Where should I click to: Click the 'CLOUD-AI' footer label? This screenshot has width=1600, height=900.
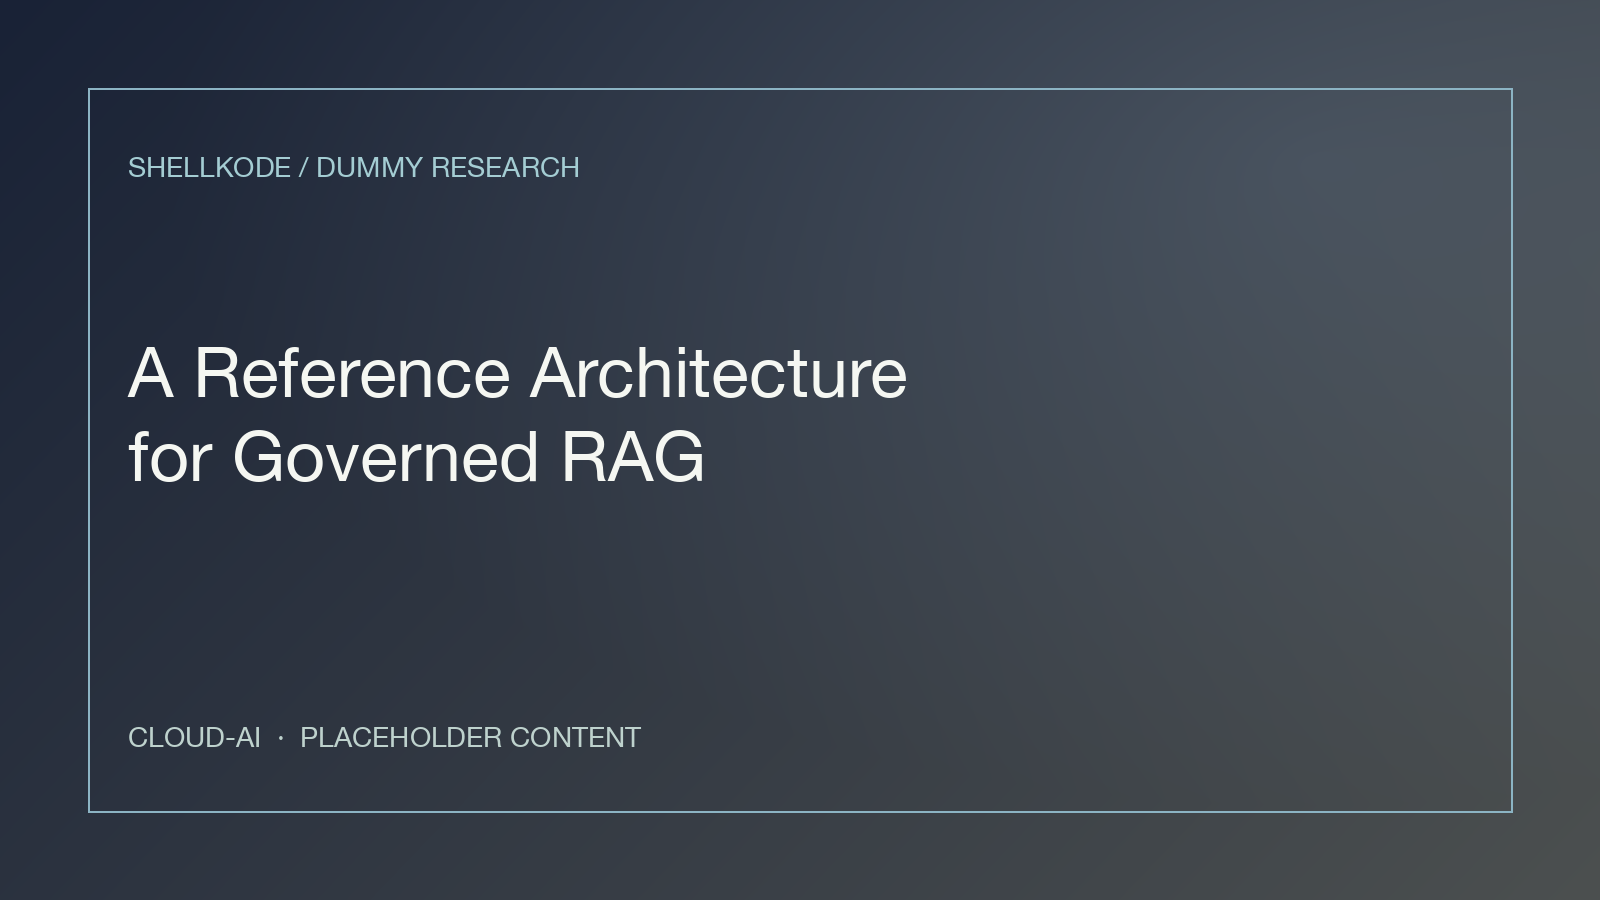click(x=194, y=737)
